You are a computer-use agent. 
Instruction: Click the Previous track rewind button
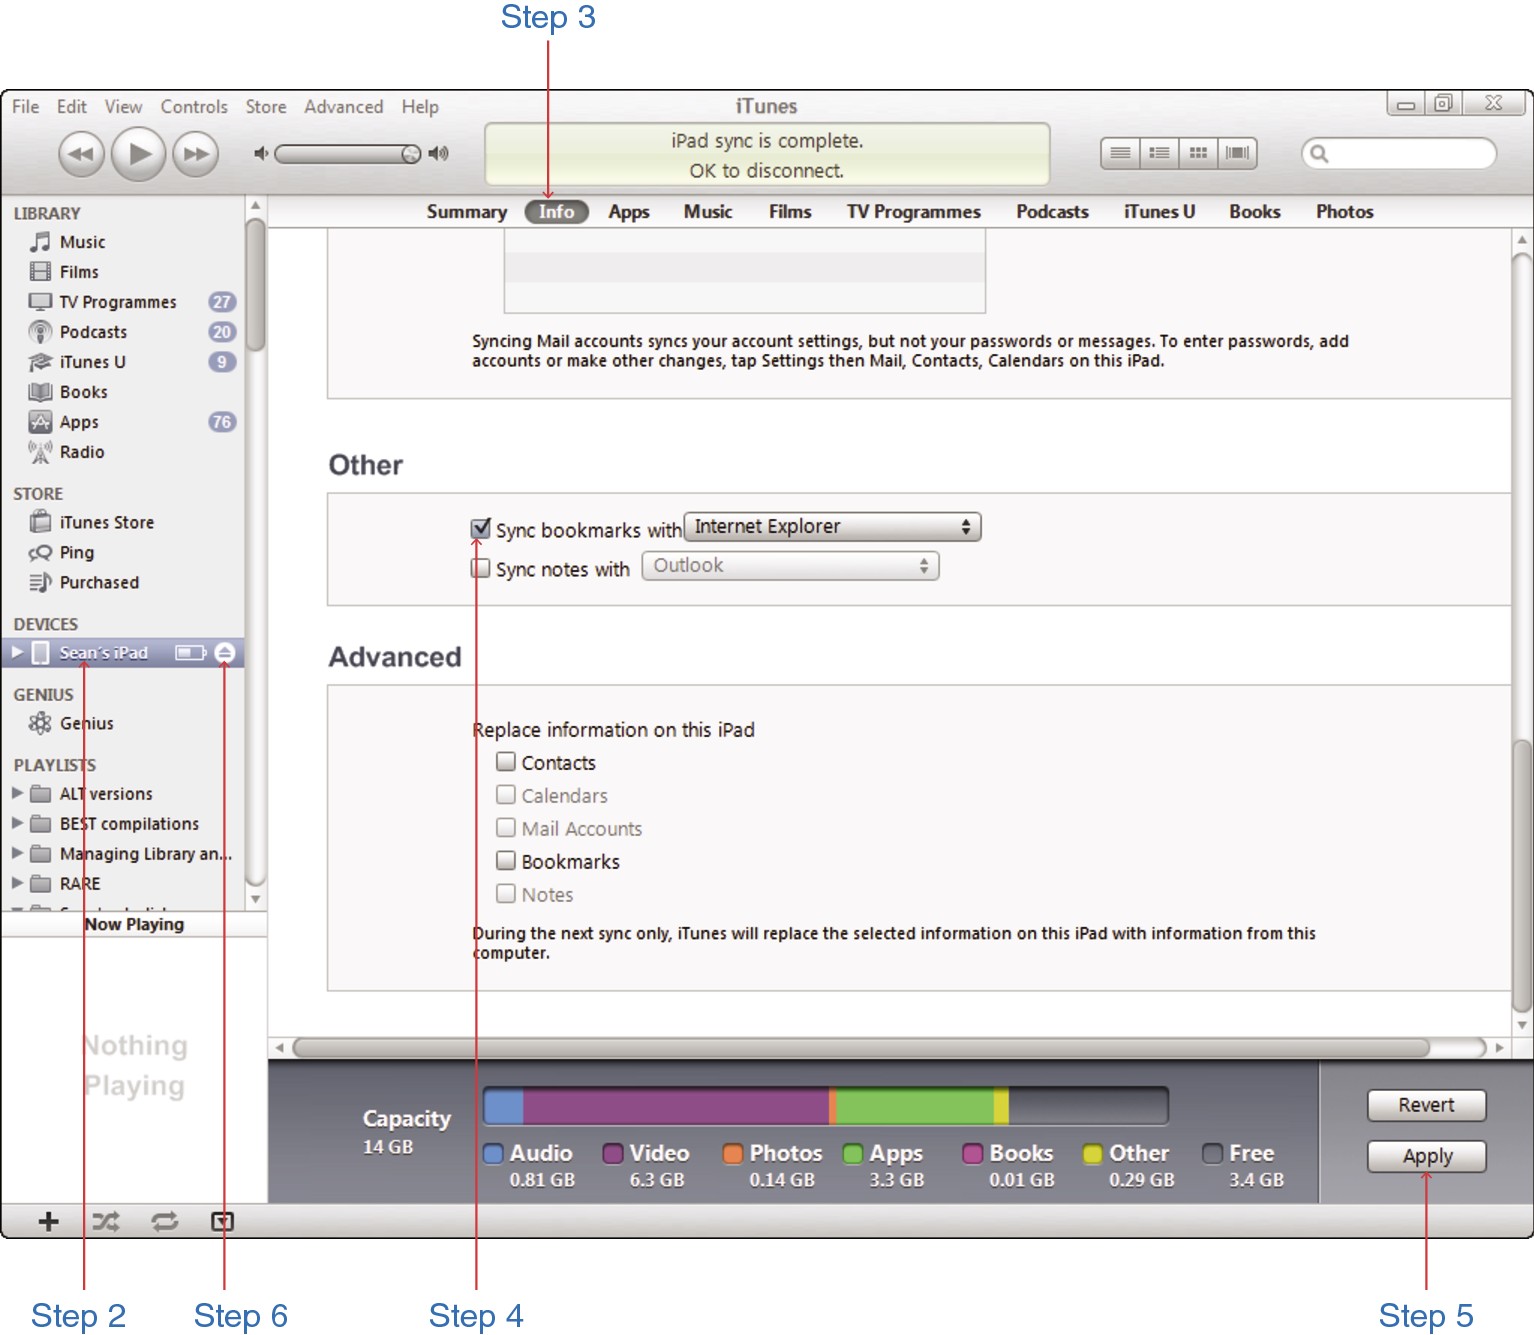coord(81,154)
